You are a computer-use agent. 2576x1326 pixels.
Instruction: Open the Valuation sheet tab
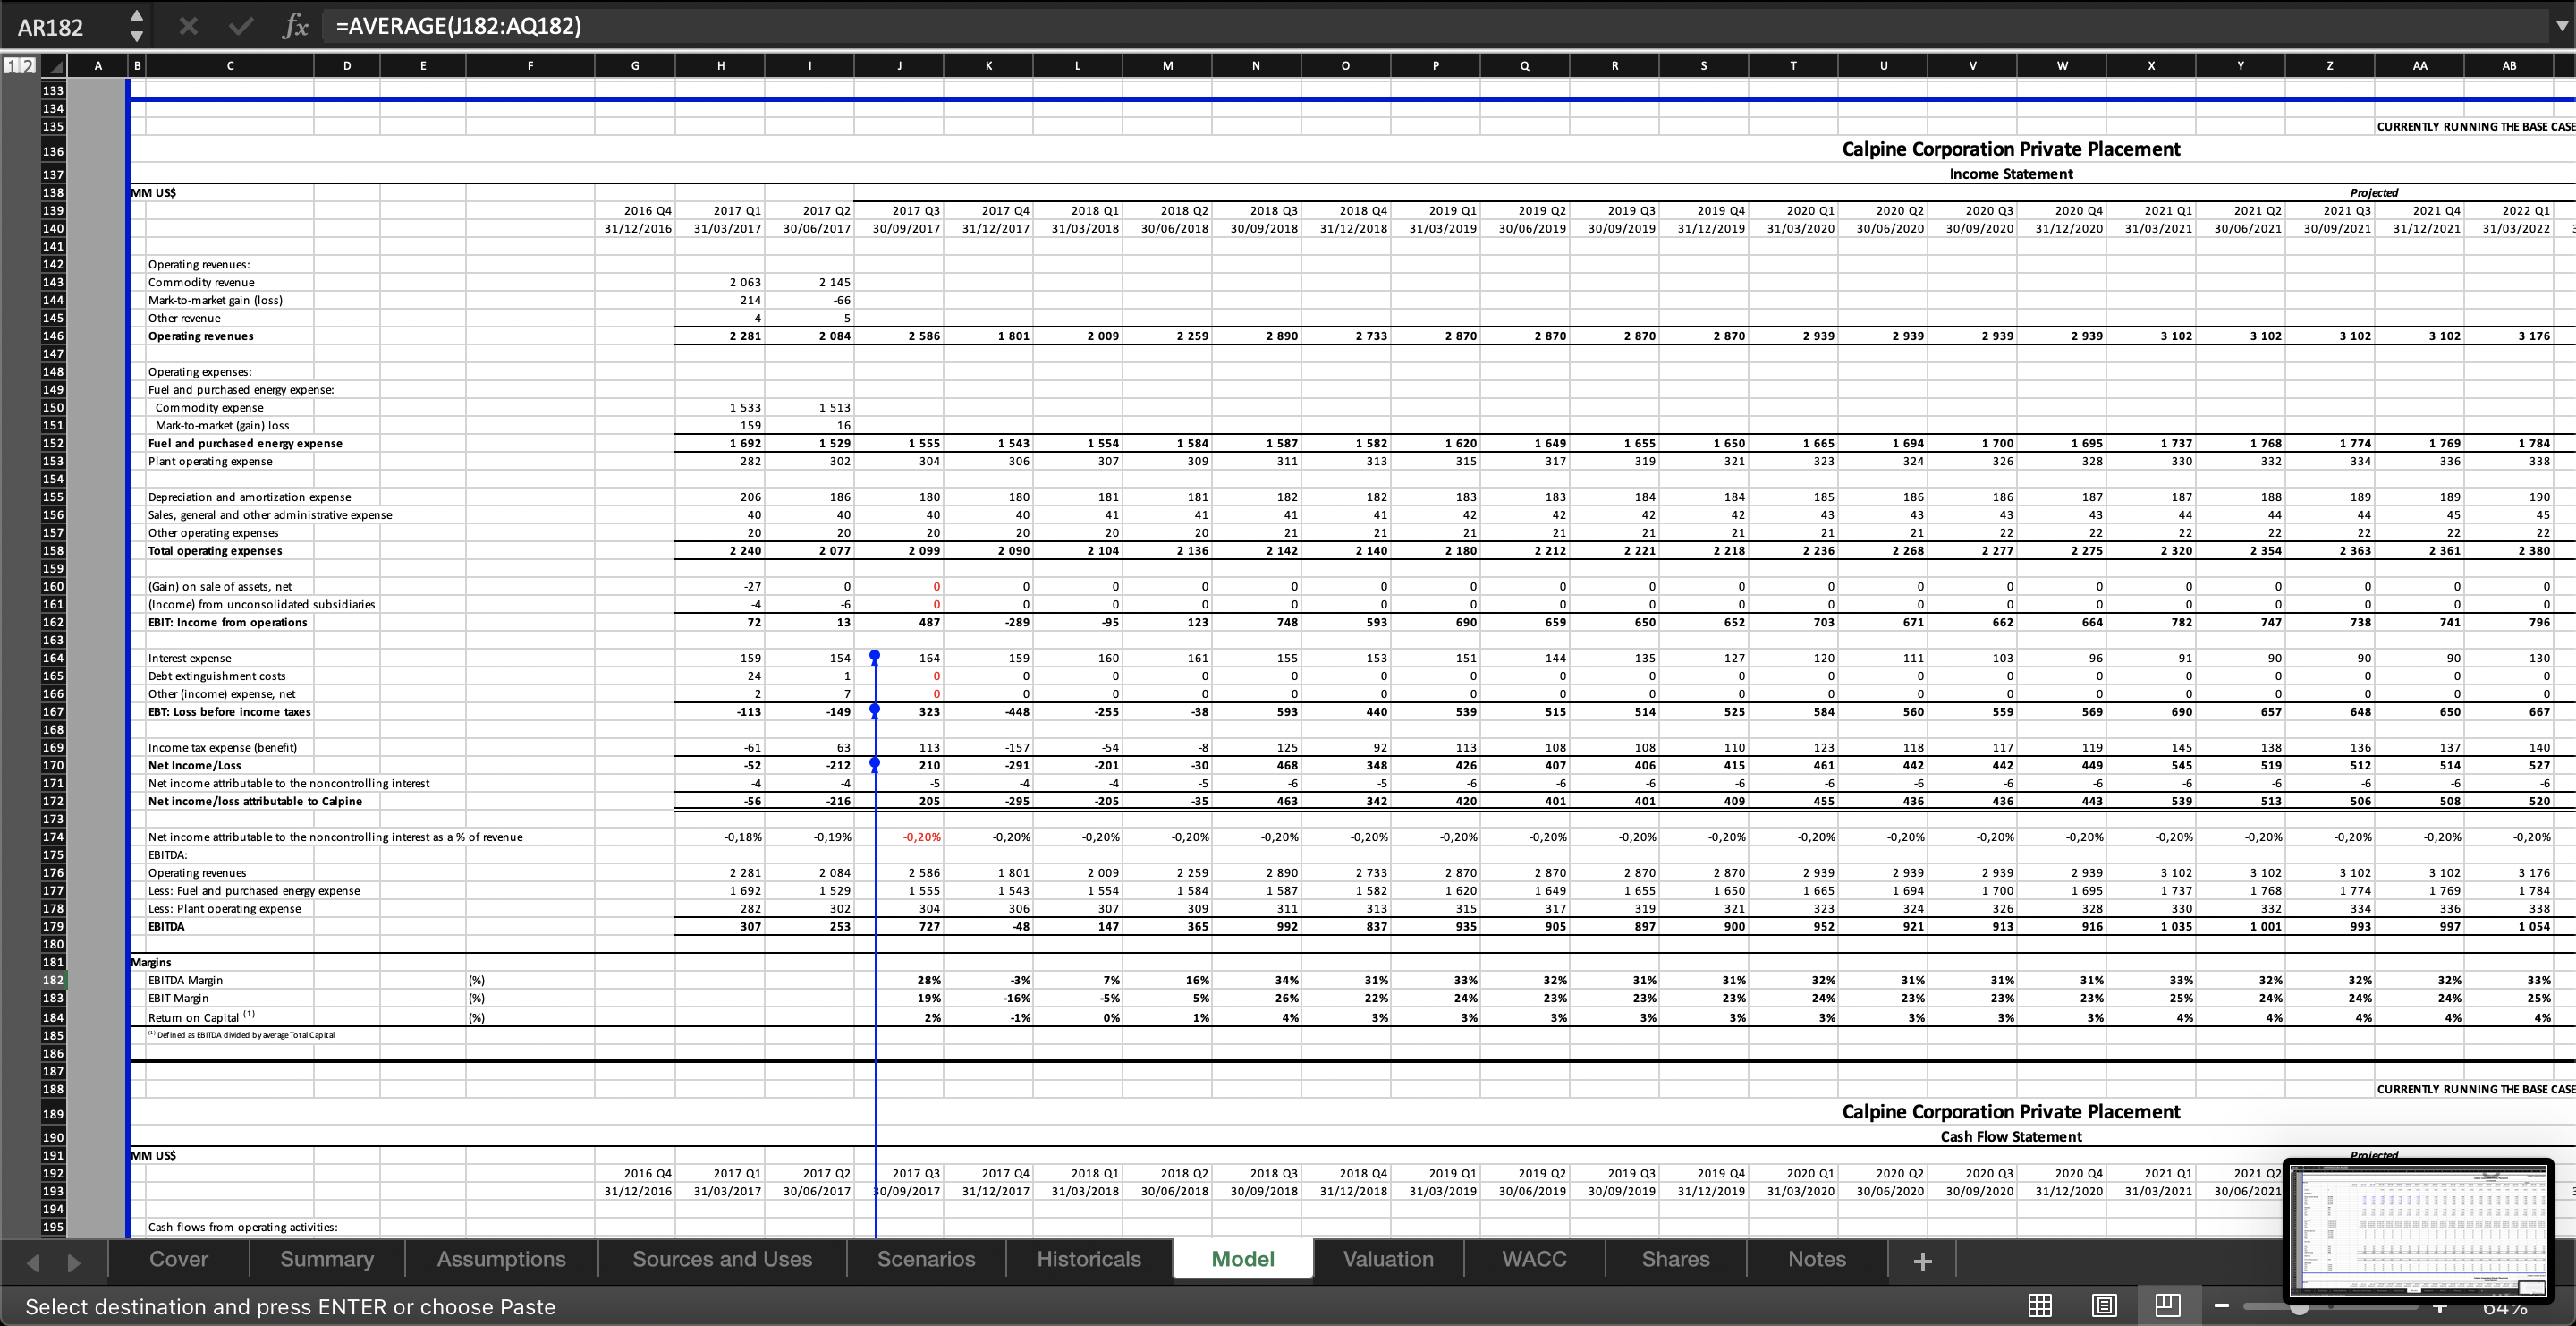(x=1388, y=1259)
